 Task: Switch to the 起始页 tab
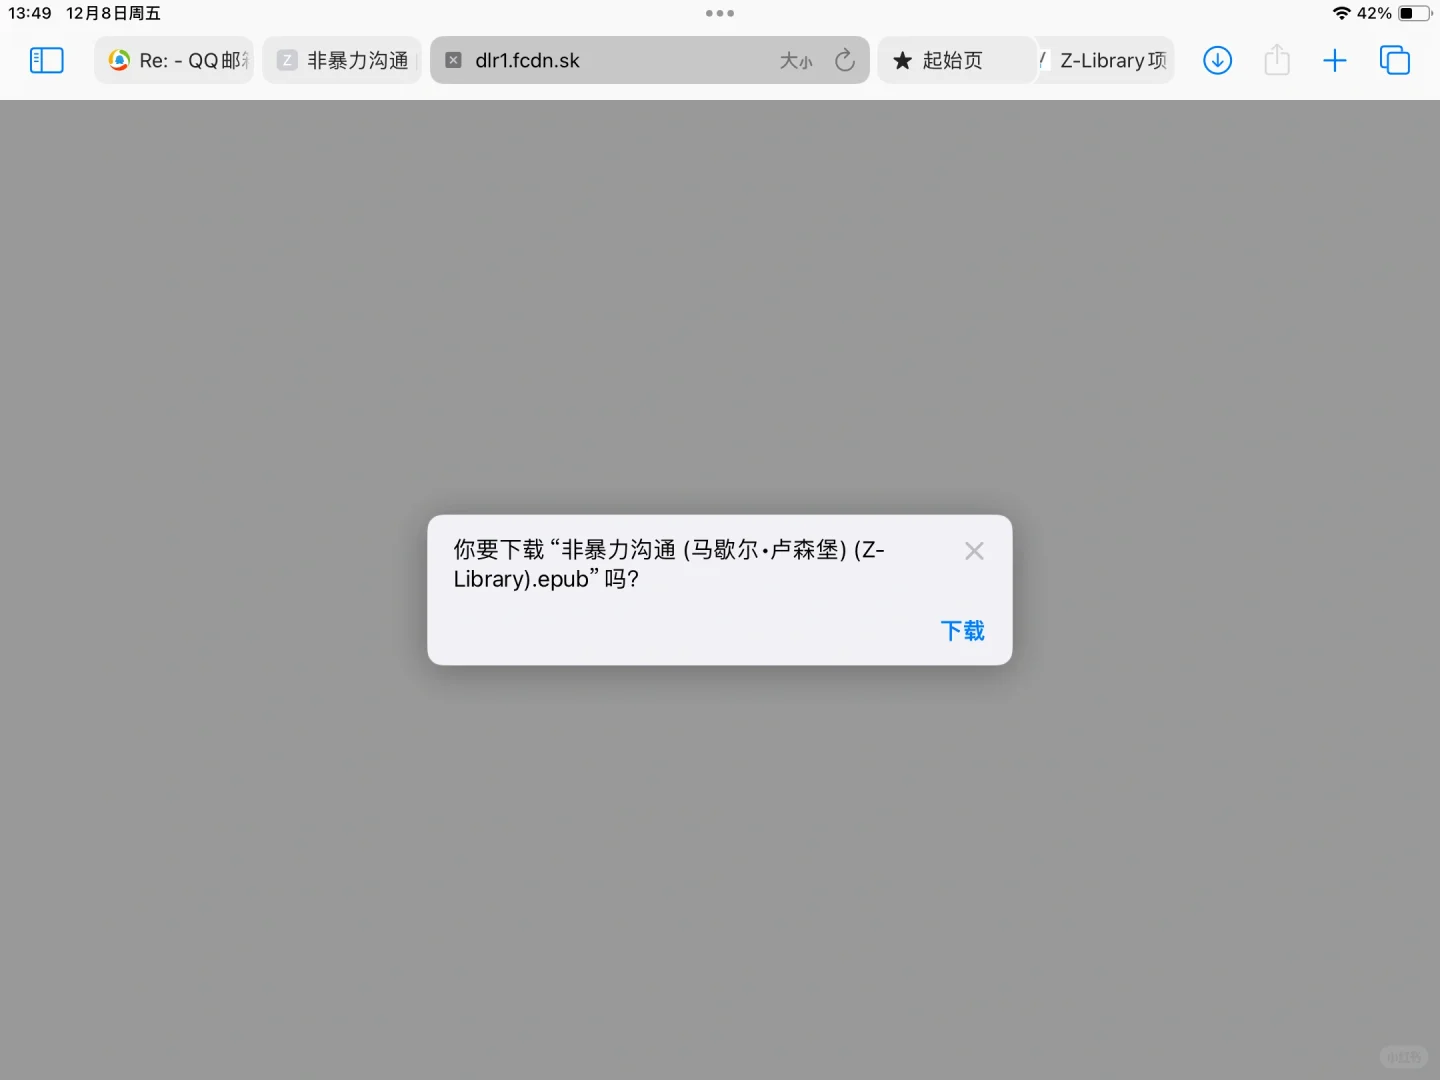956,60
